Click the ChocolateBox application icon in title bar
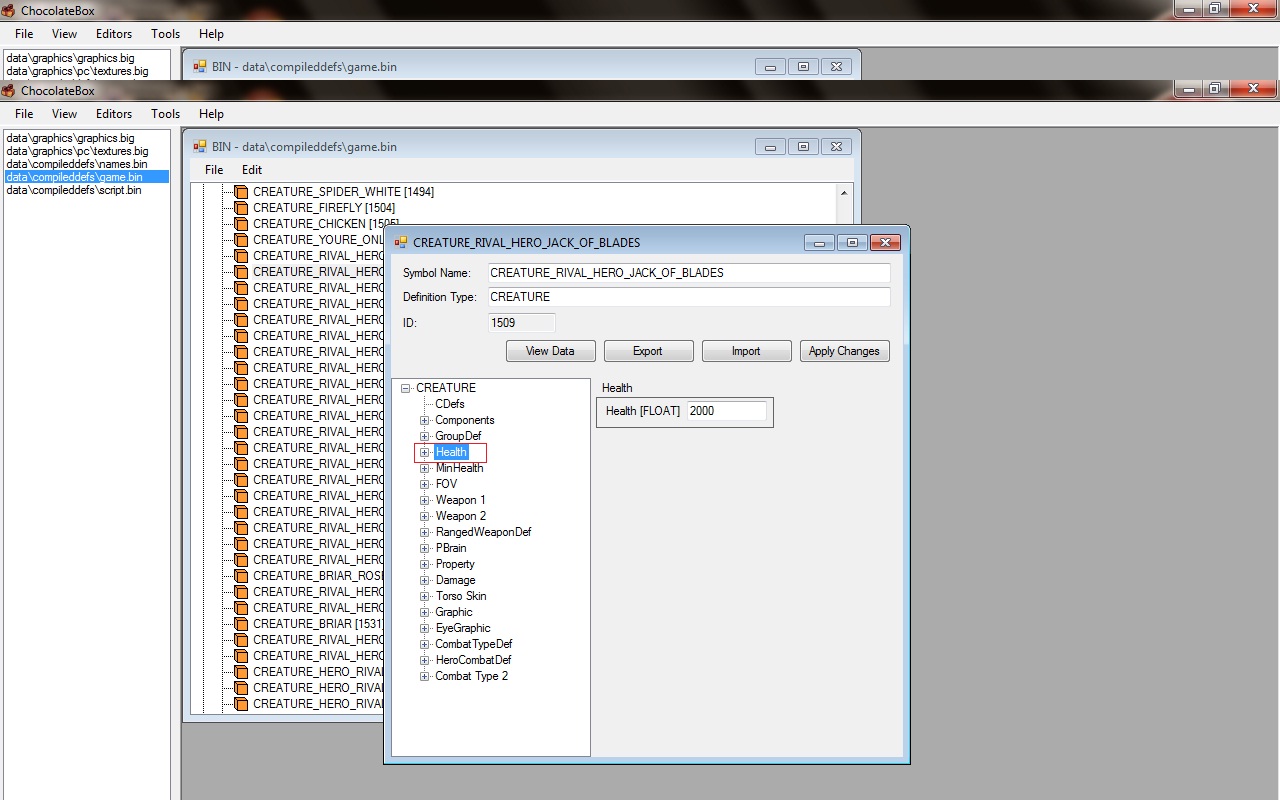The height and width of the screenshot is (800, 1280). tap(8, 91)
